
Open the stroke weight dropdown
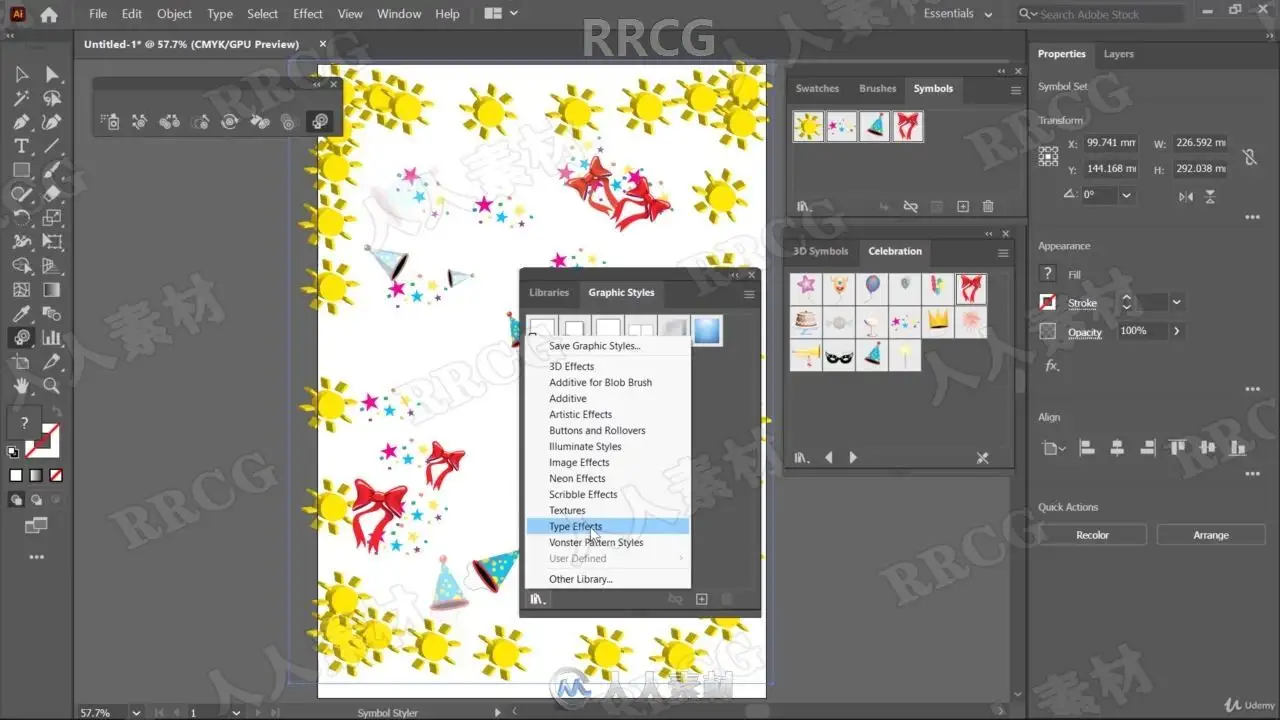coord(1177,302)
